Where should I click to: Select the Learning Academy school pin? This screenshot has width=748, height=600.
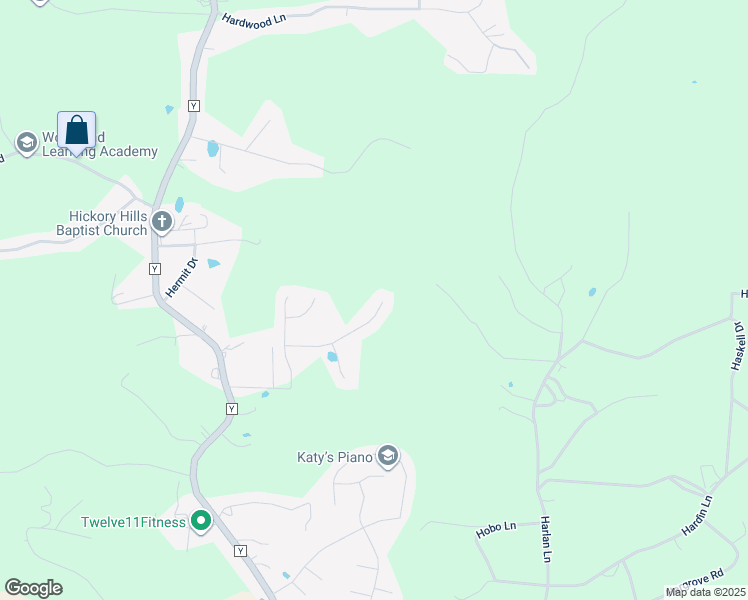[x=27, y=143]
